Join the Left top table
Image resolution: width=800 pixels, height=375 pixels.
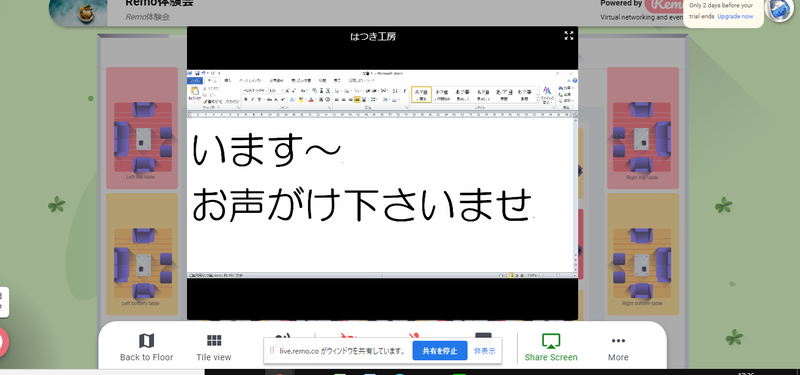[142, 128]
